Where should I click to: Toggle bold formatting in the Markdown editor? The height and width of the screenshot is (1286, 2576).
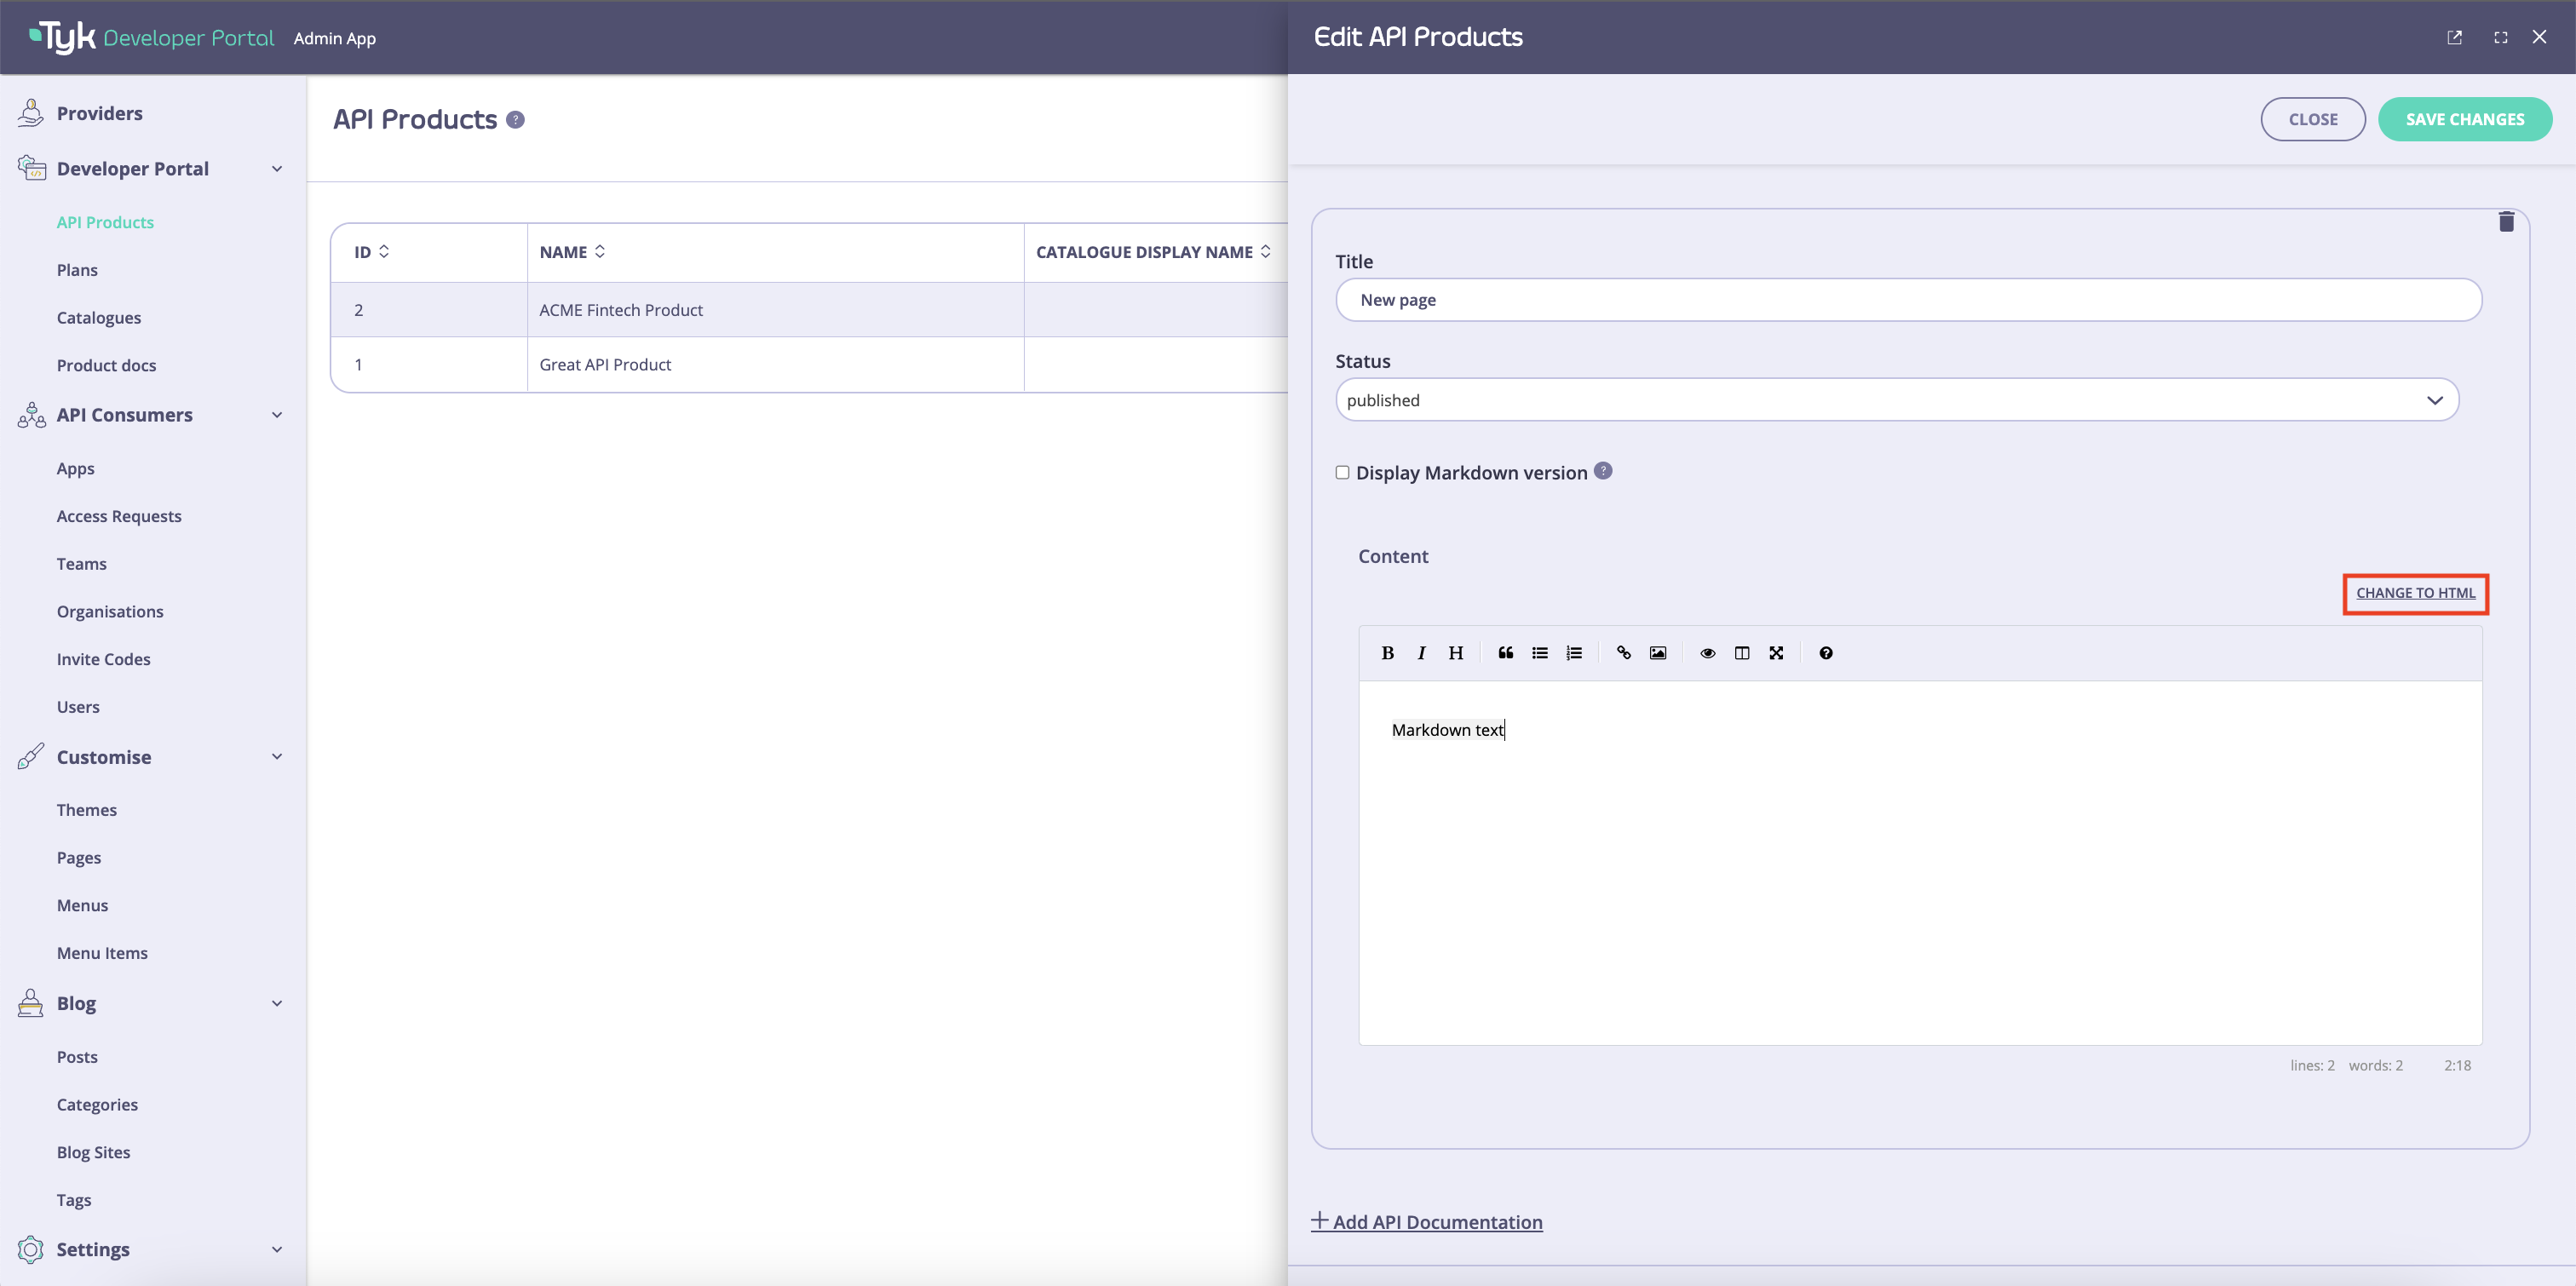[x=1388, y=652]
